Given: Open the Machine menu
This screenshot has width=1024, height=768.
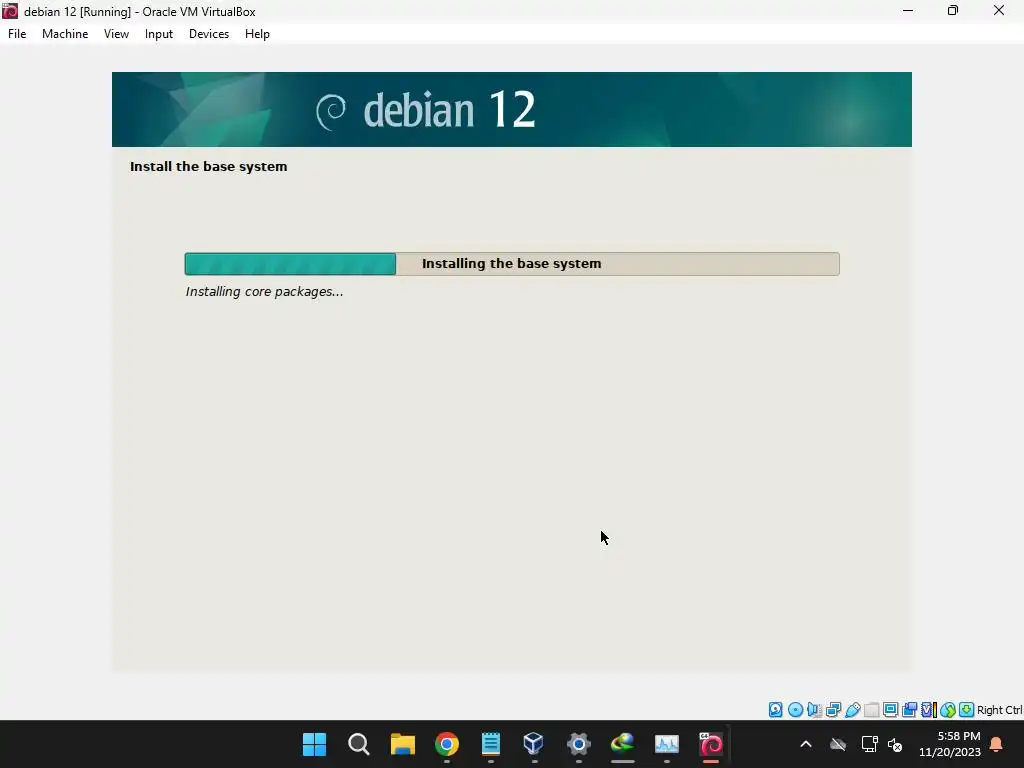Looking at the screenshot, I should coord(65,34).
